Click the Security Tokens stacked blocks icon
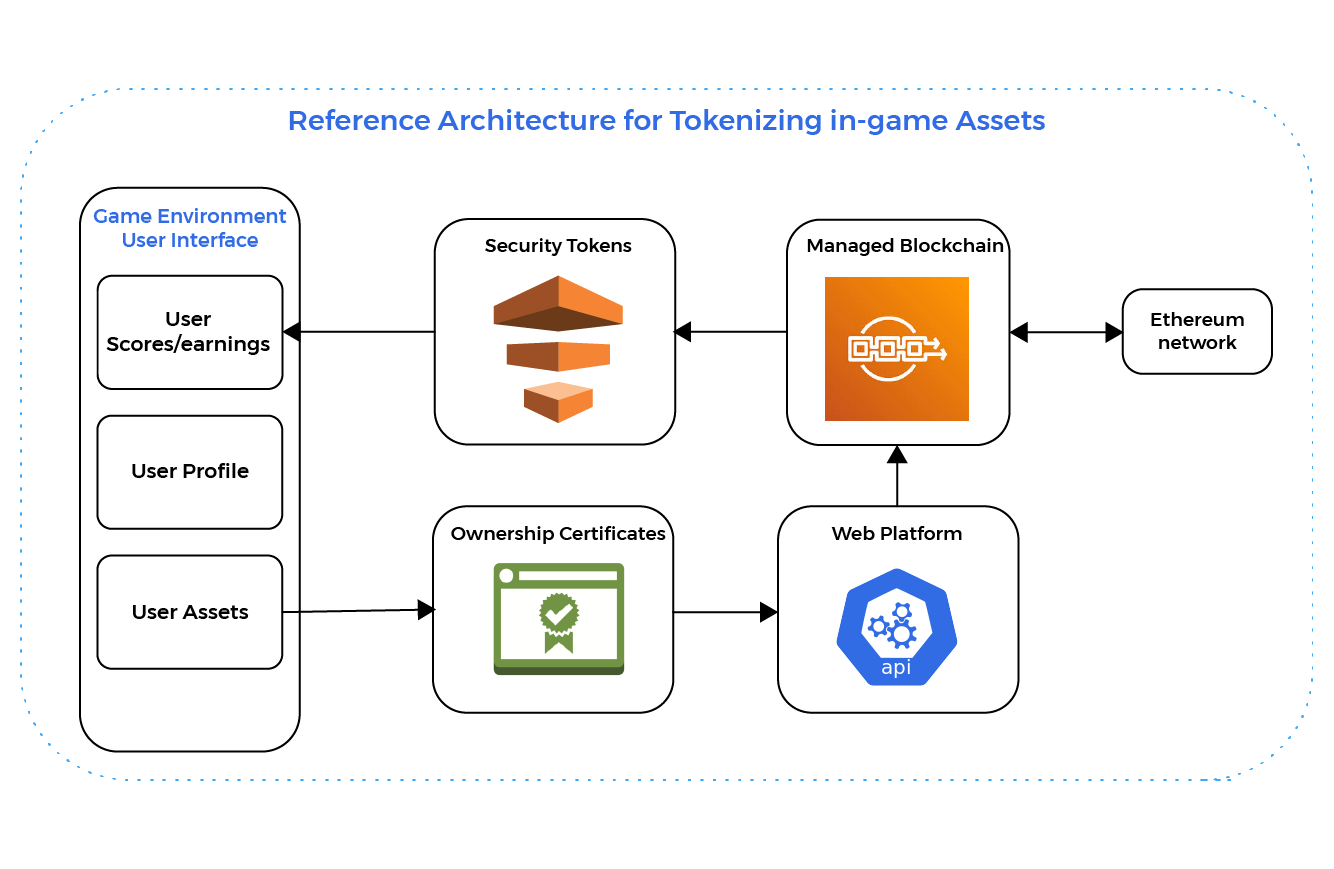Screen dimensions: 1334x869 tap(558, 349)
